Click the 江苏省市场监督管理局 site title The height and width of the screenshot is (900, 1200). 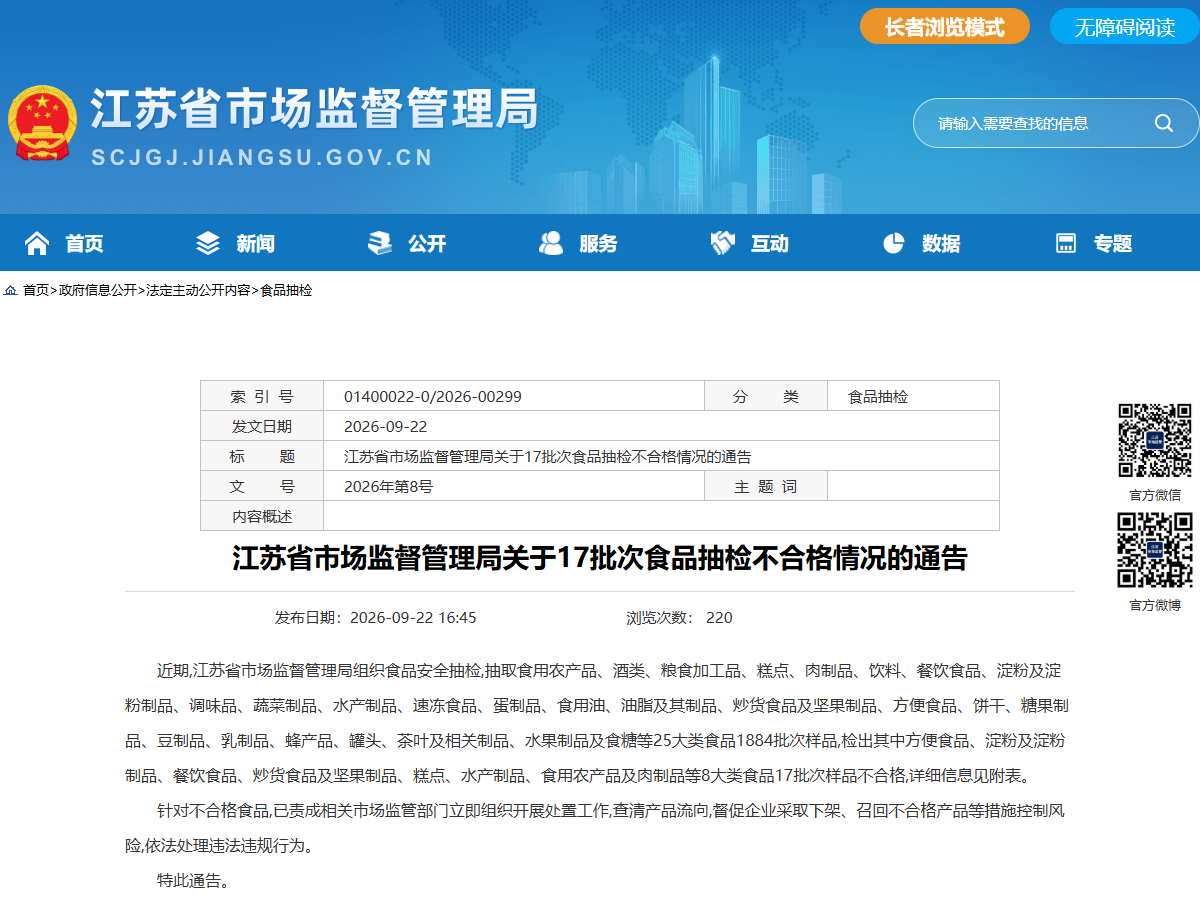tap(314, 108)
